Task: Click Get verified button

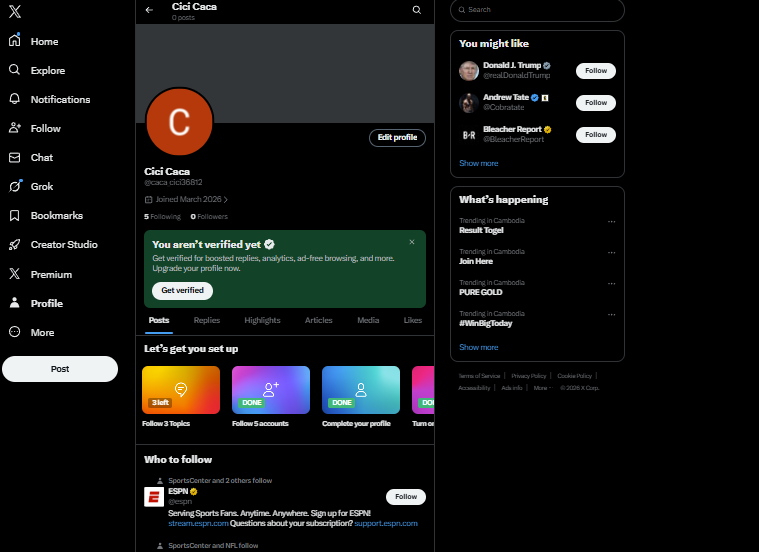Action: coord(182,291)
